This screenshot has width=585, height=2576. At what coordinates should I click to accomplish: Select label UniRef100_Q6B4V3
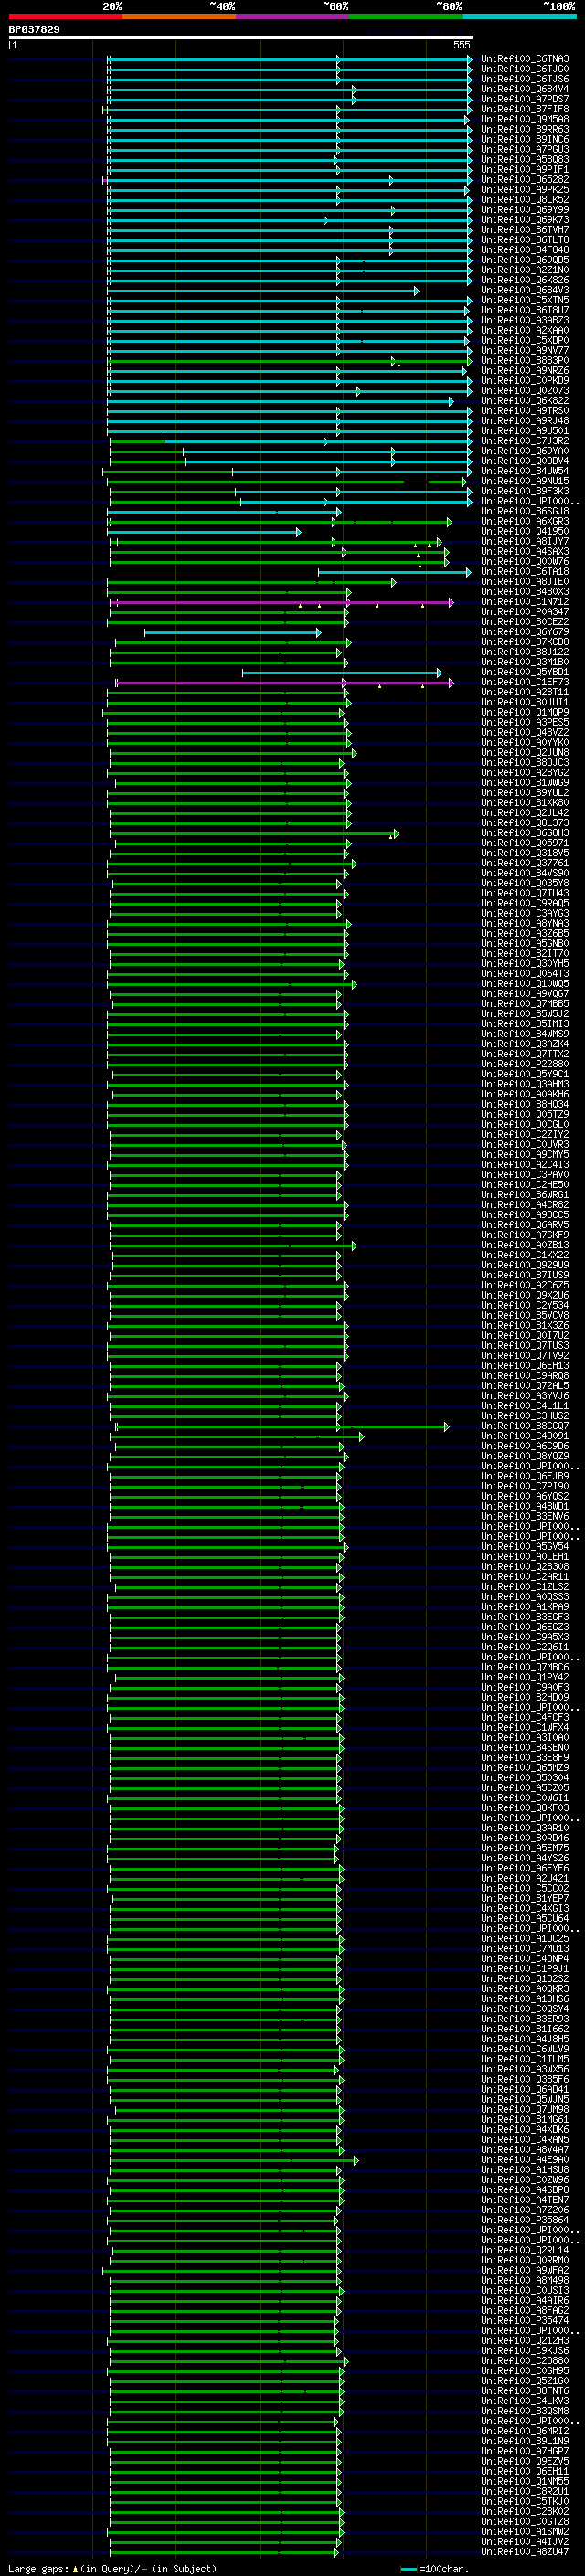click(x=525, y=290)
